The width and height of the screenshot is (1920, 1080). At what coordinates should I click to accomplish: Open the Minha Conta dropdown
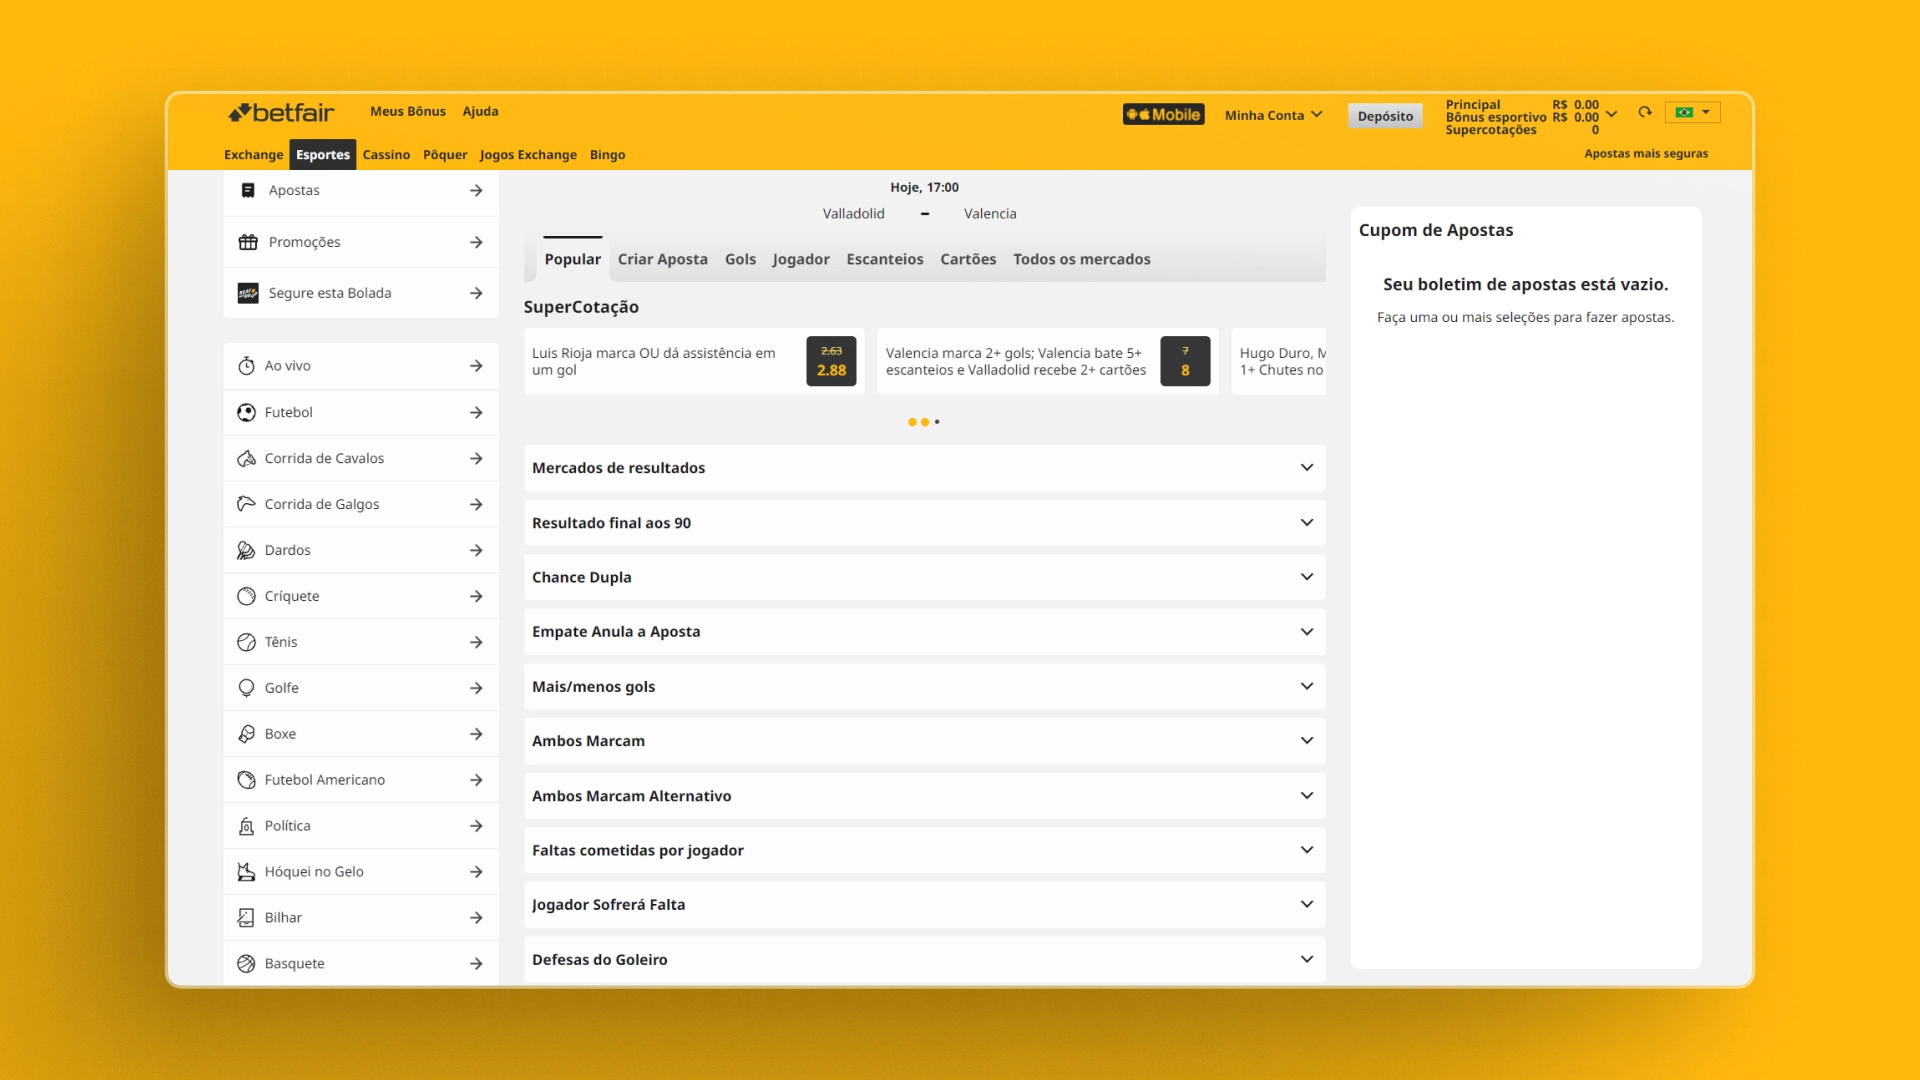[x=1273, y=115]
